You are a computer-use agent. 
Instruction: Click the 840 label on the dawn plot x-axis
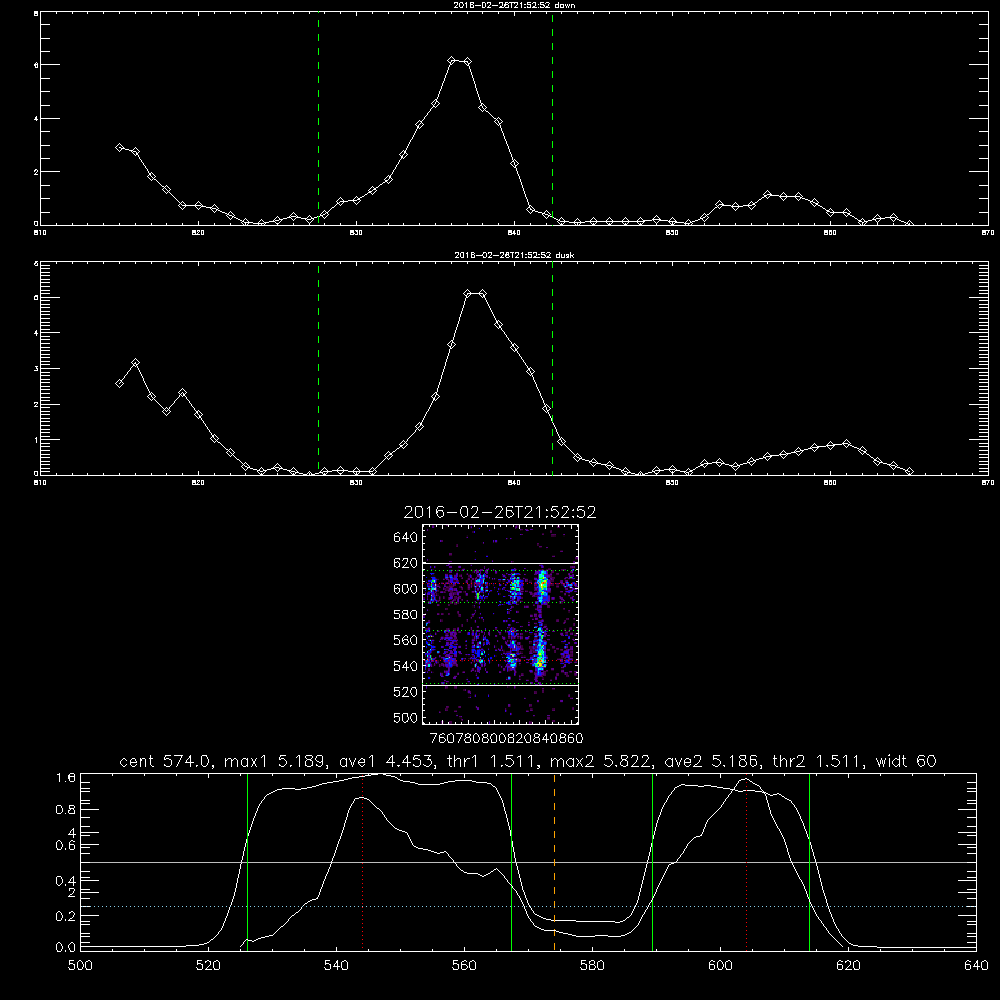click(514, 233)
